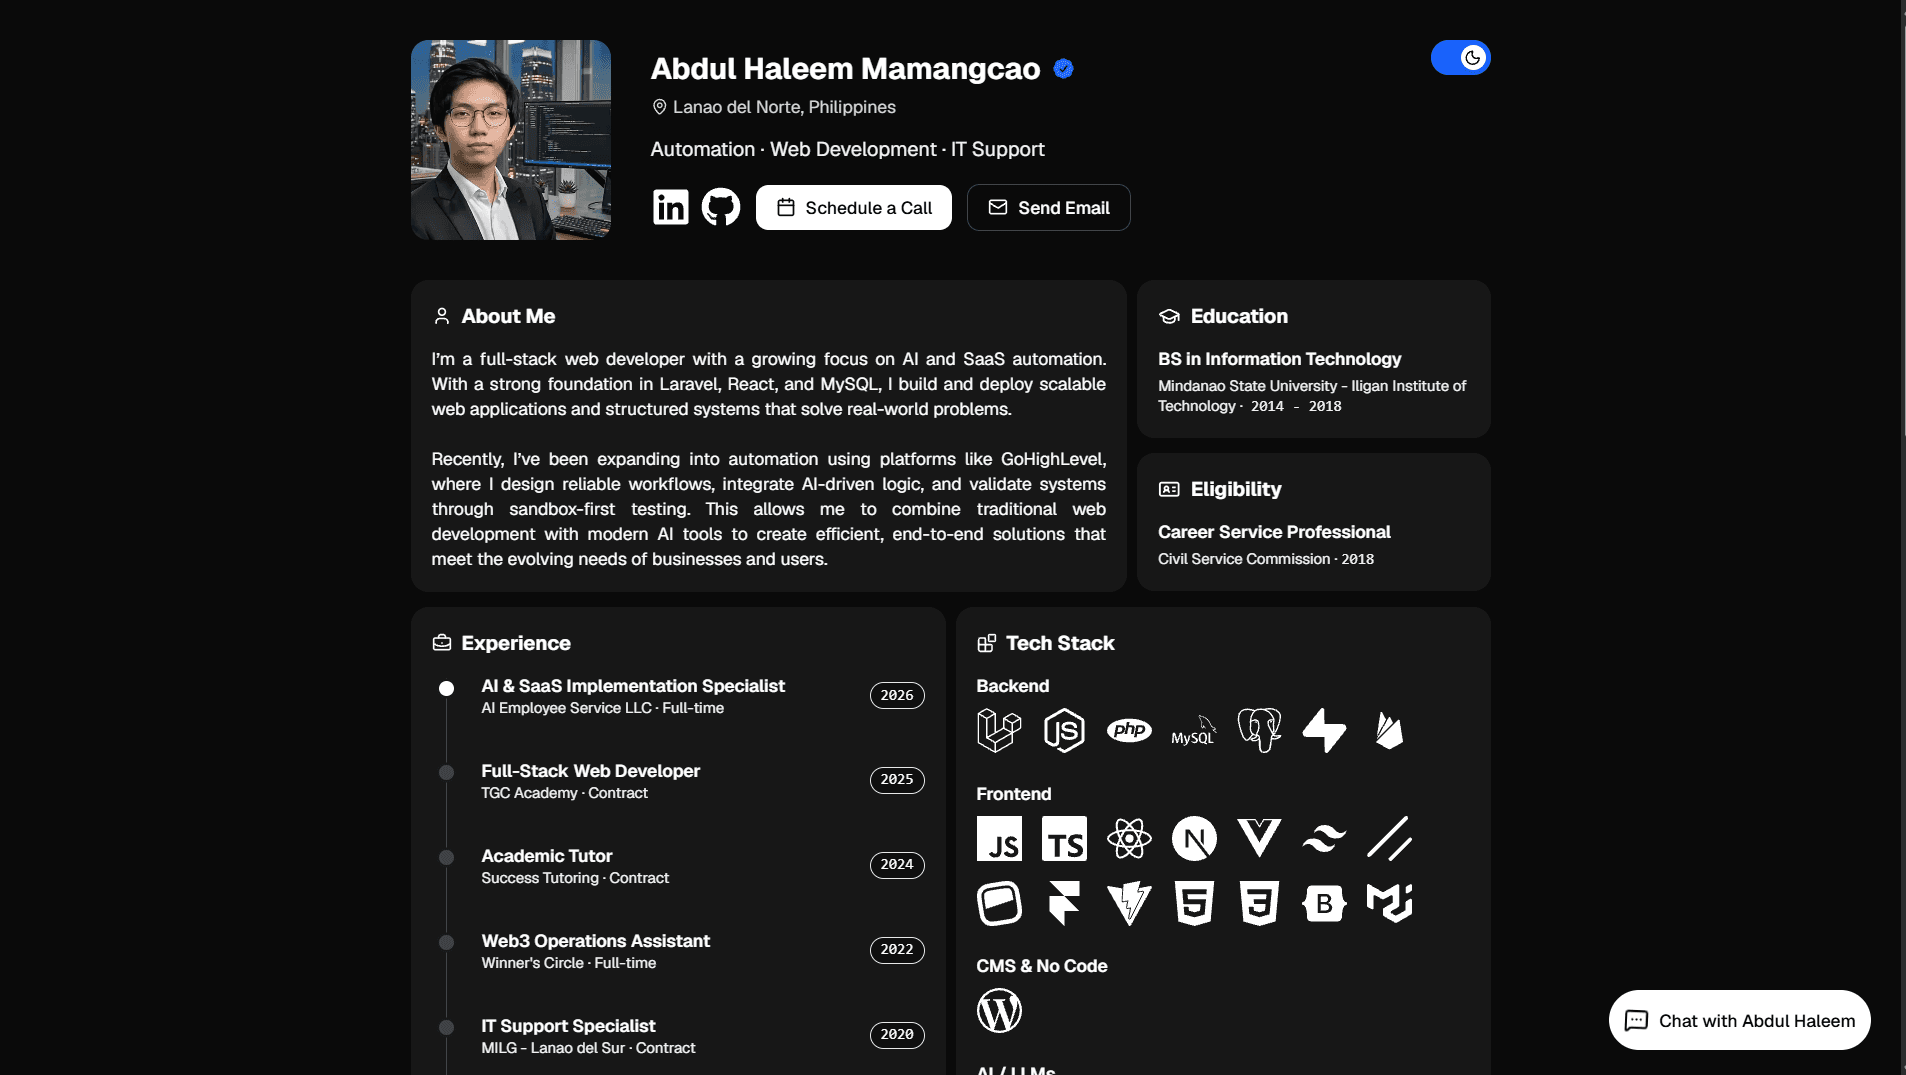The width and height of the screenshot is (1906, 1075).
Task: Click the 2025 year badge
Action: pos(897,780)
